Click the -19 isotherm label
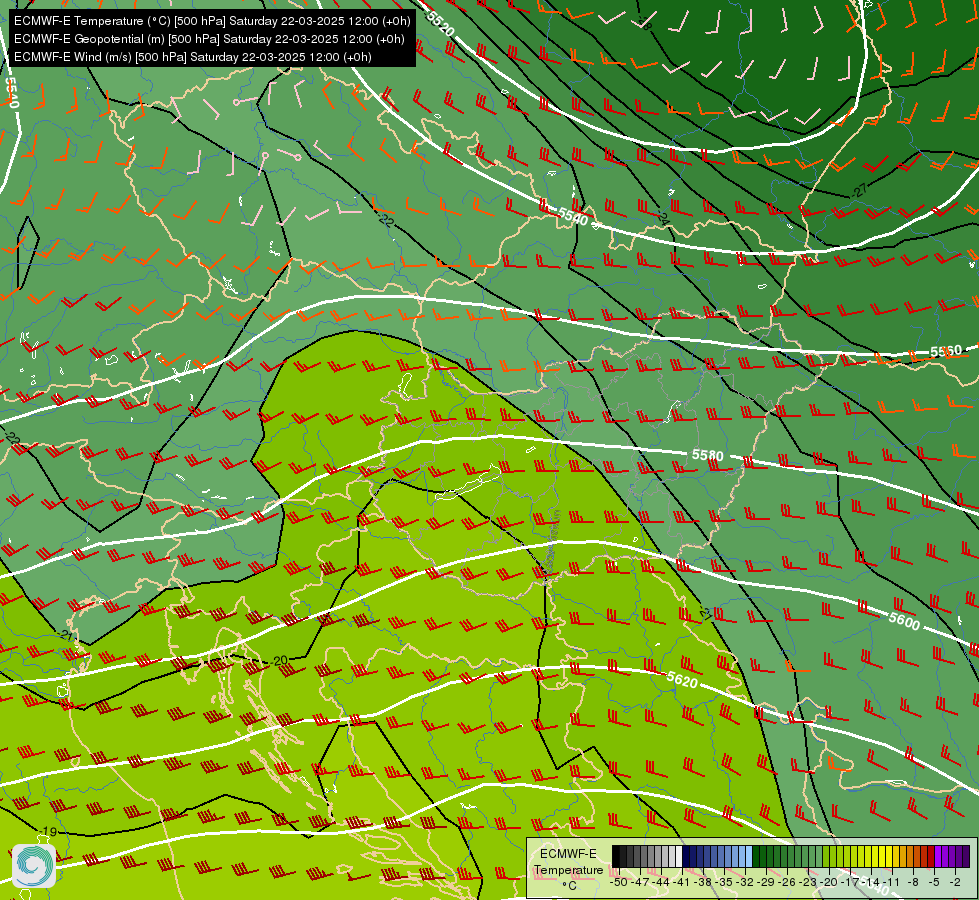Viewport: 979px width, 900px height. 48,831
